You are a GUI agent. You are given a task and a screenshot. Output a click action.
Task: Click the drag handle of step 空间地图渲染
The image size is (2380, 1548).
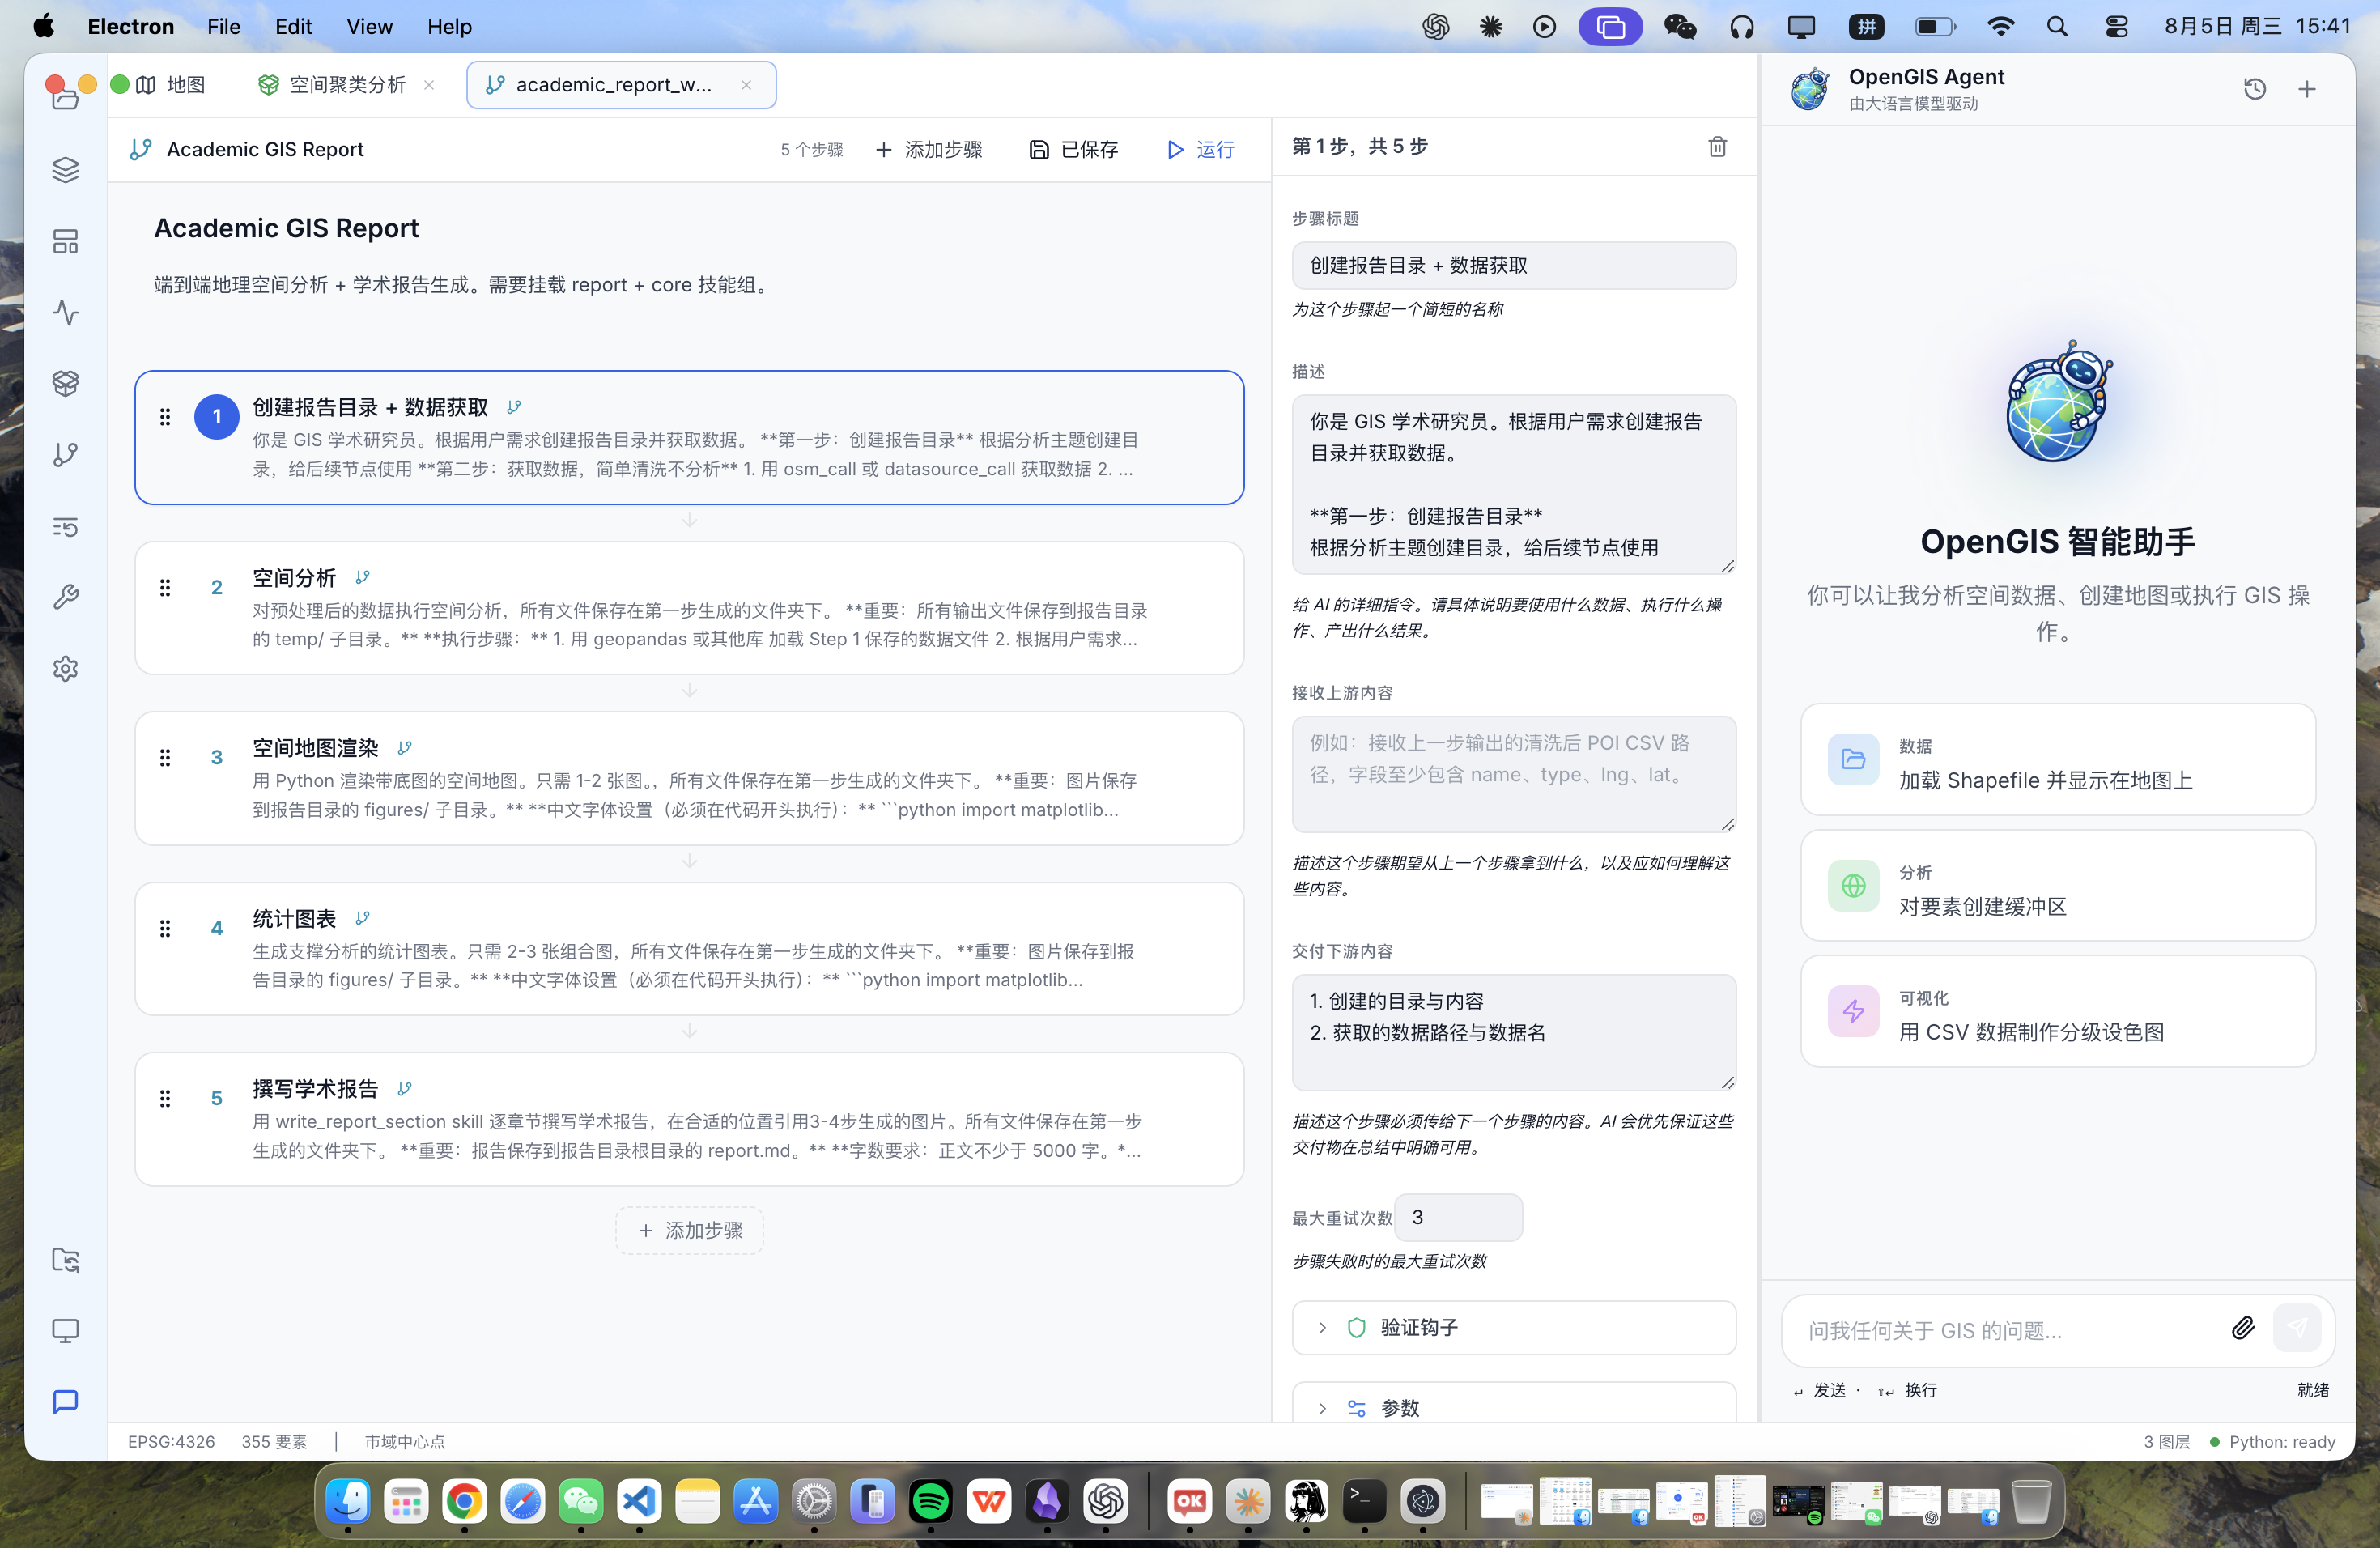click(x=165, y=758)
